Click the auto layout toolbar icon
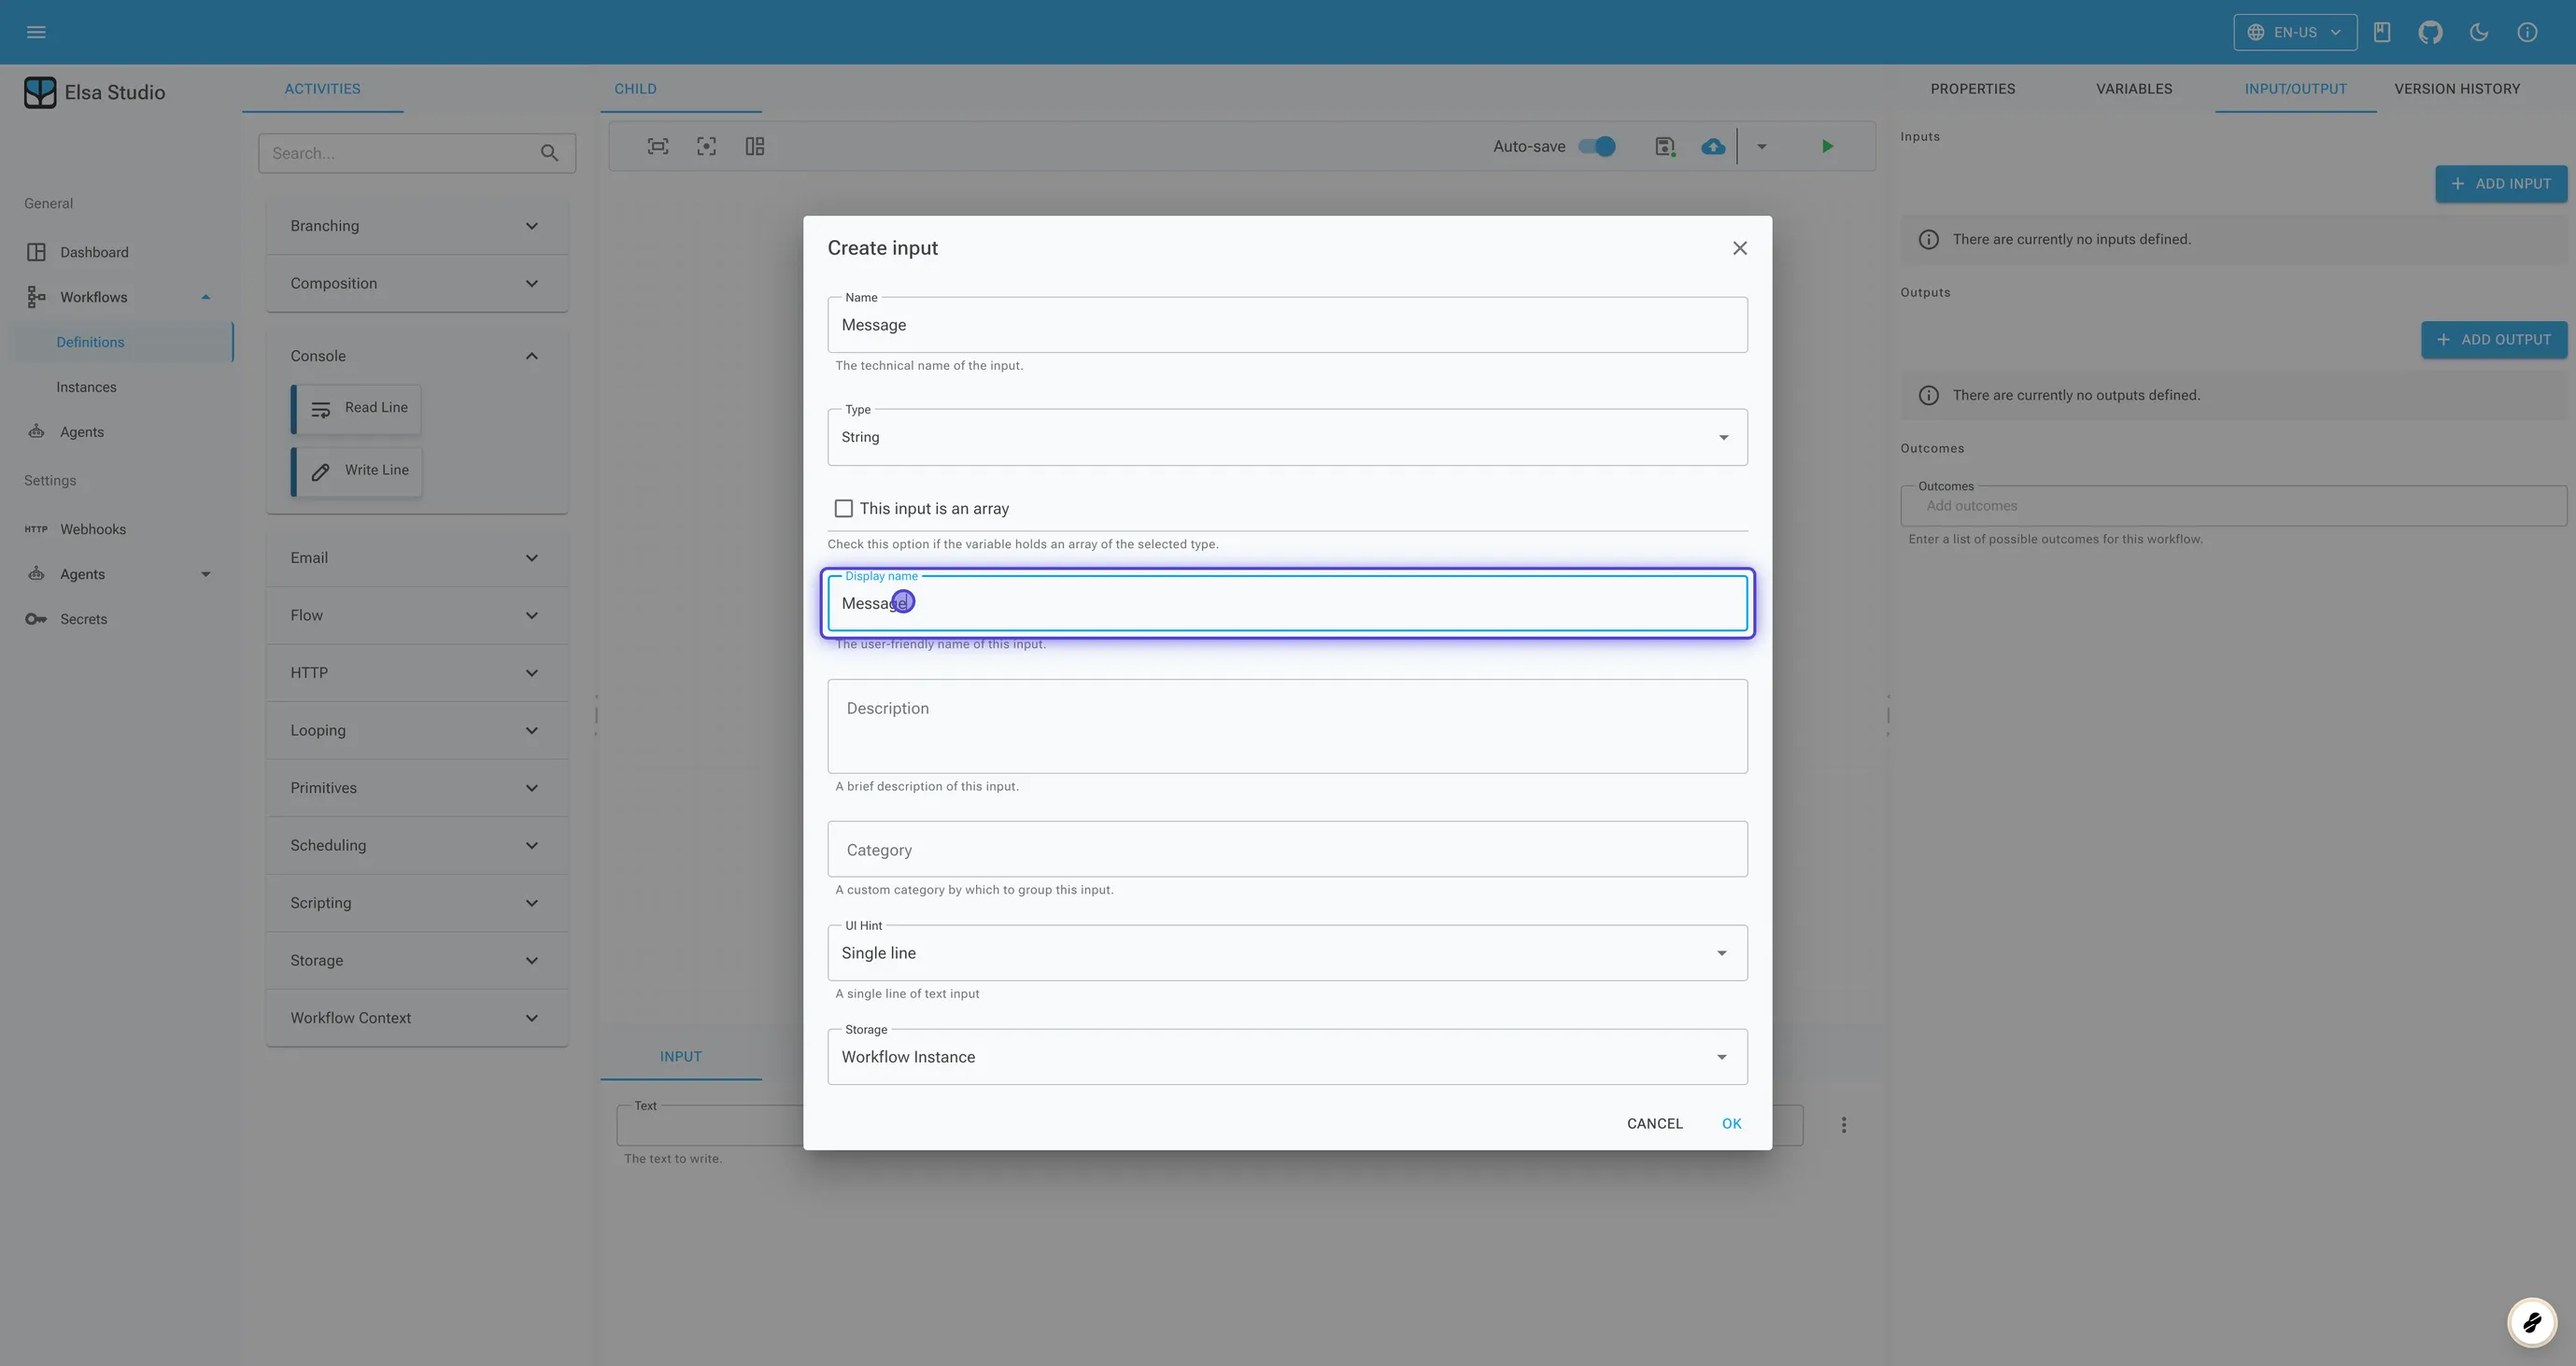This screenshot has width=2576, height=1366. pos(755,146)
